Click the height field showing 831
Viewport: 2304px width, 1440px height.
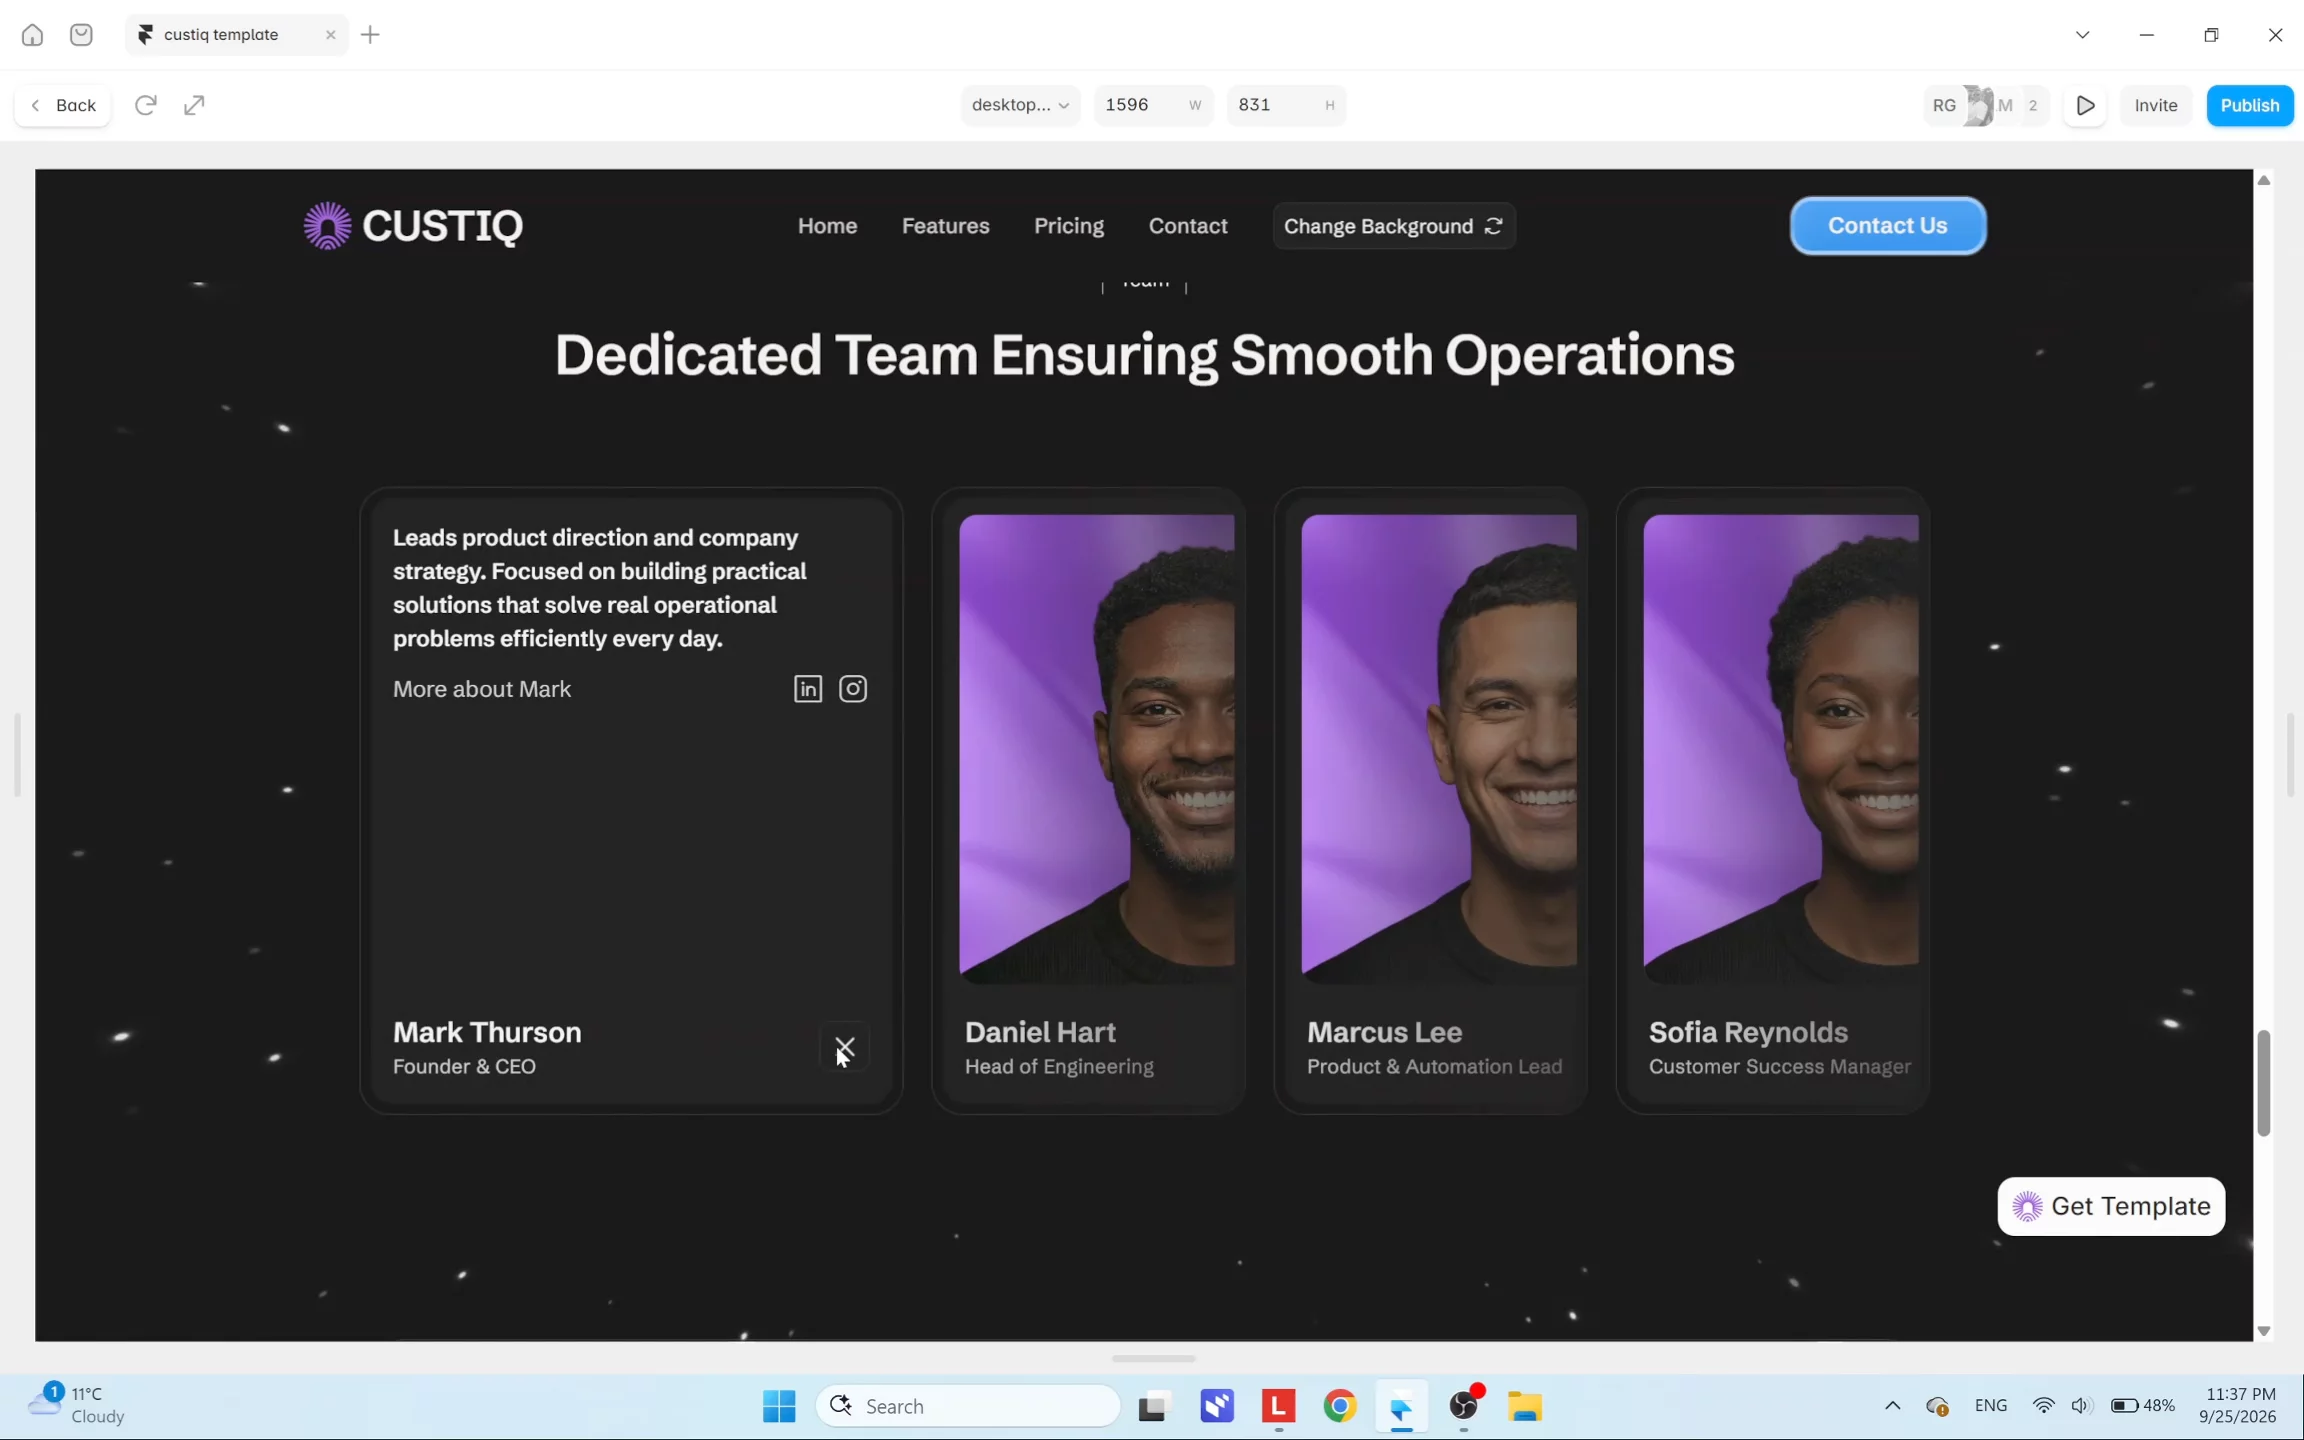click(x=1286, y=105)
